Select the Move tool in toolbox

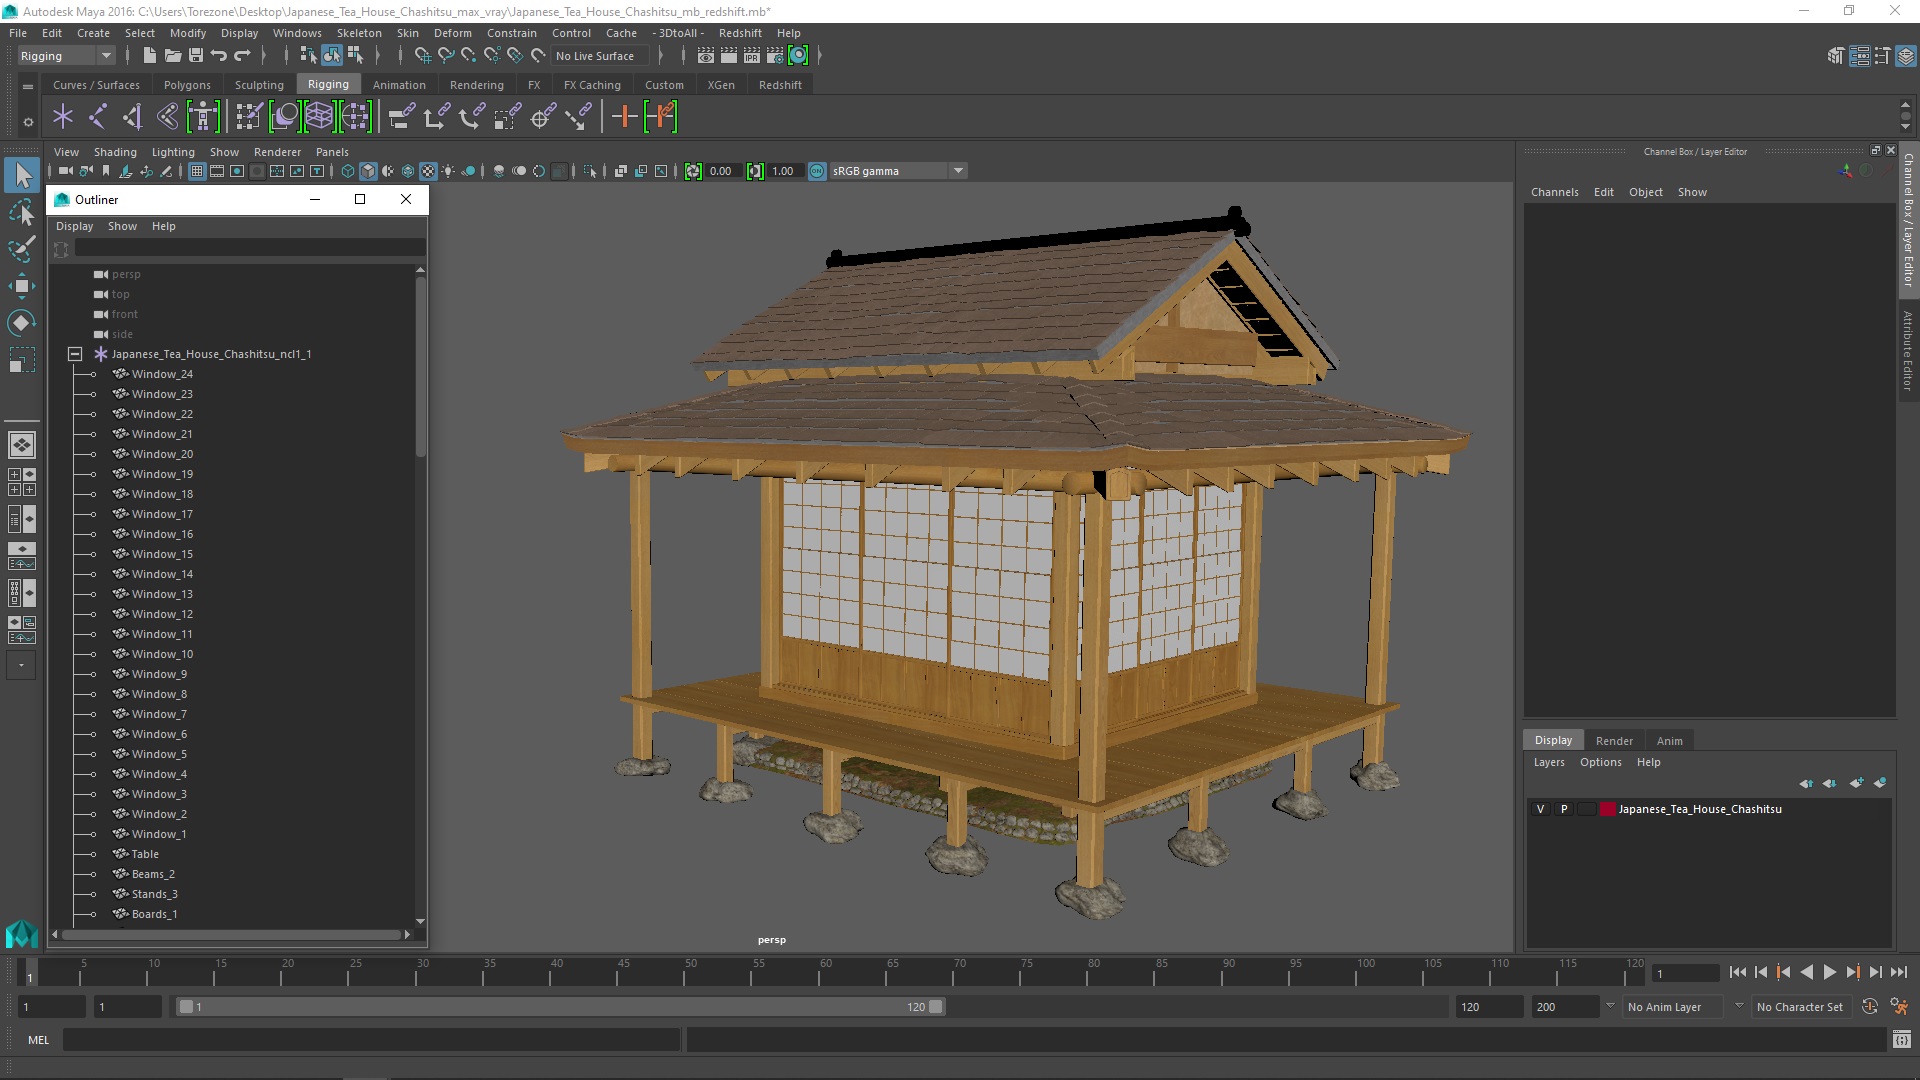21,286
